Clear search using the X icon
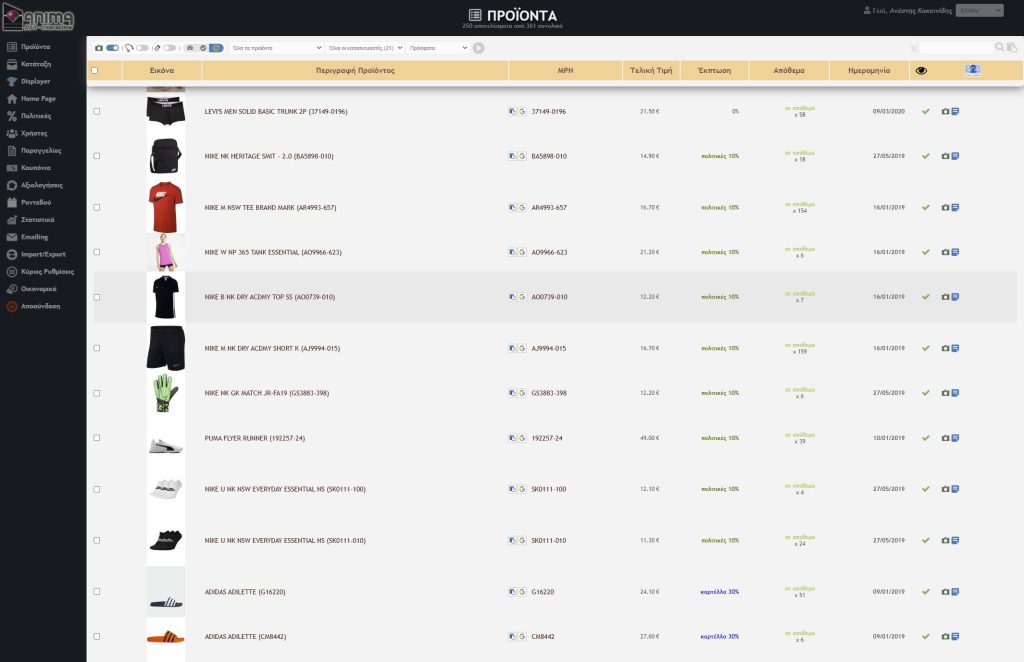This screenshot has width=1024, height=662. [x=914, y=48]
